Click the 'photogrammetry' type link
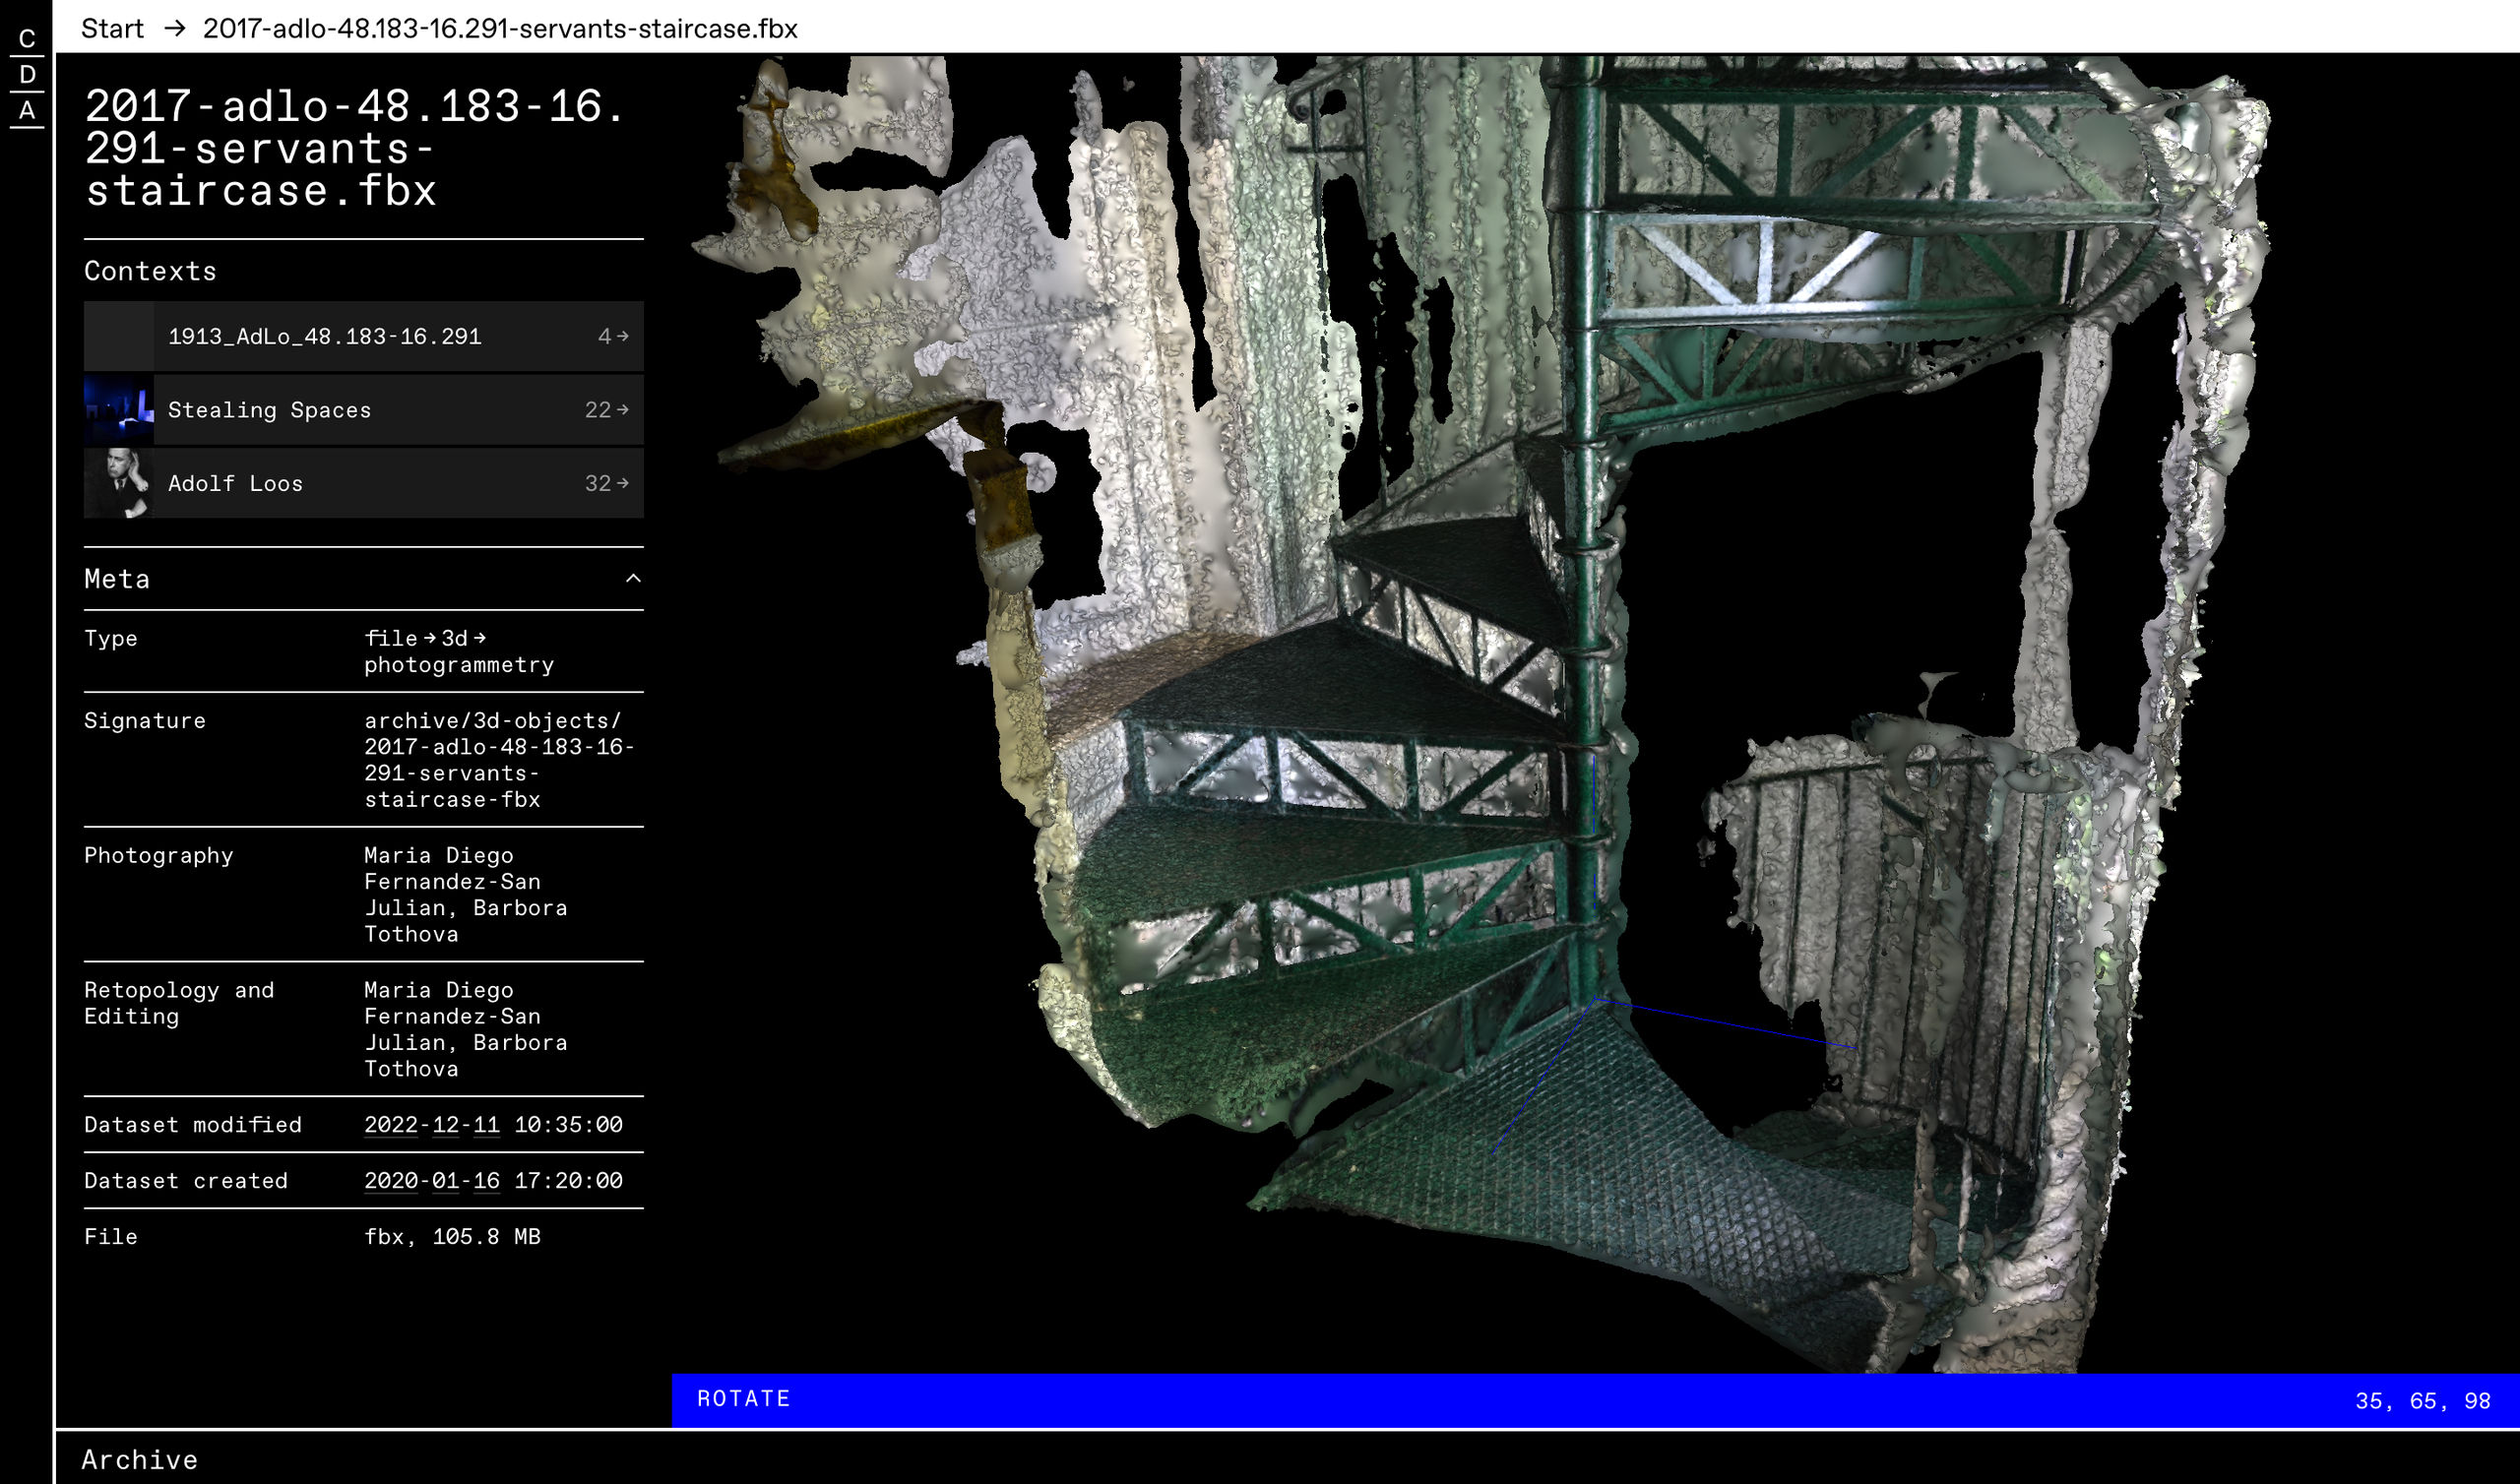Screen dimensions: 2520x1484 tap(459, 665)
